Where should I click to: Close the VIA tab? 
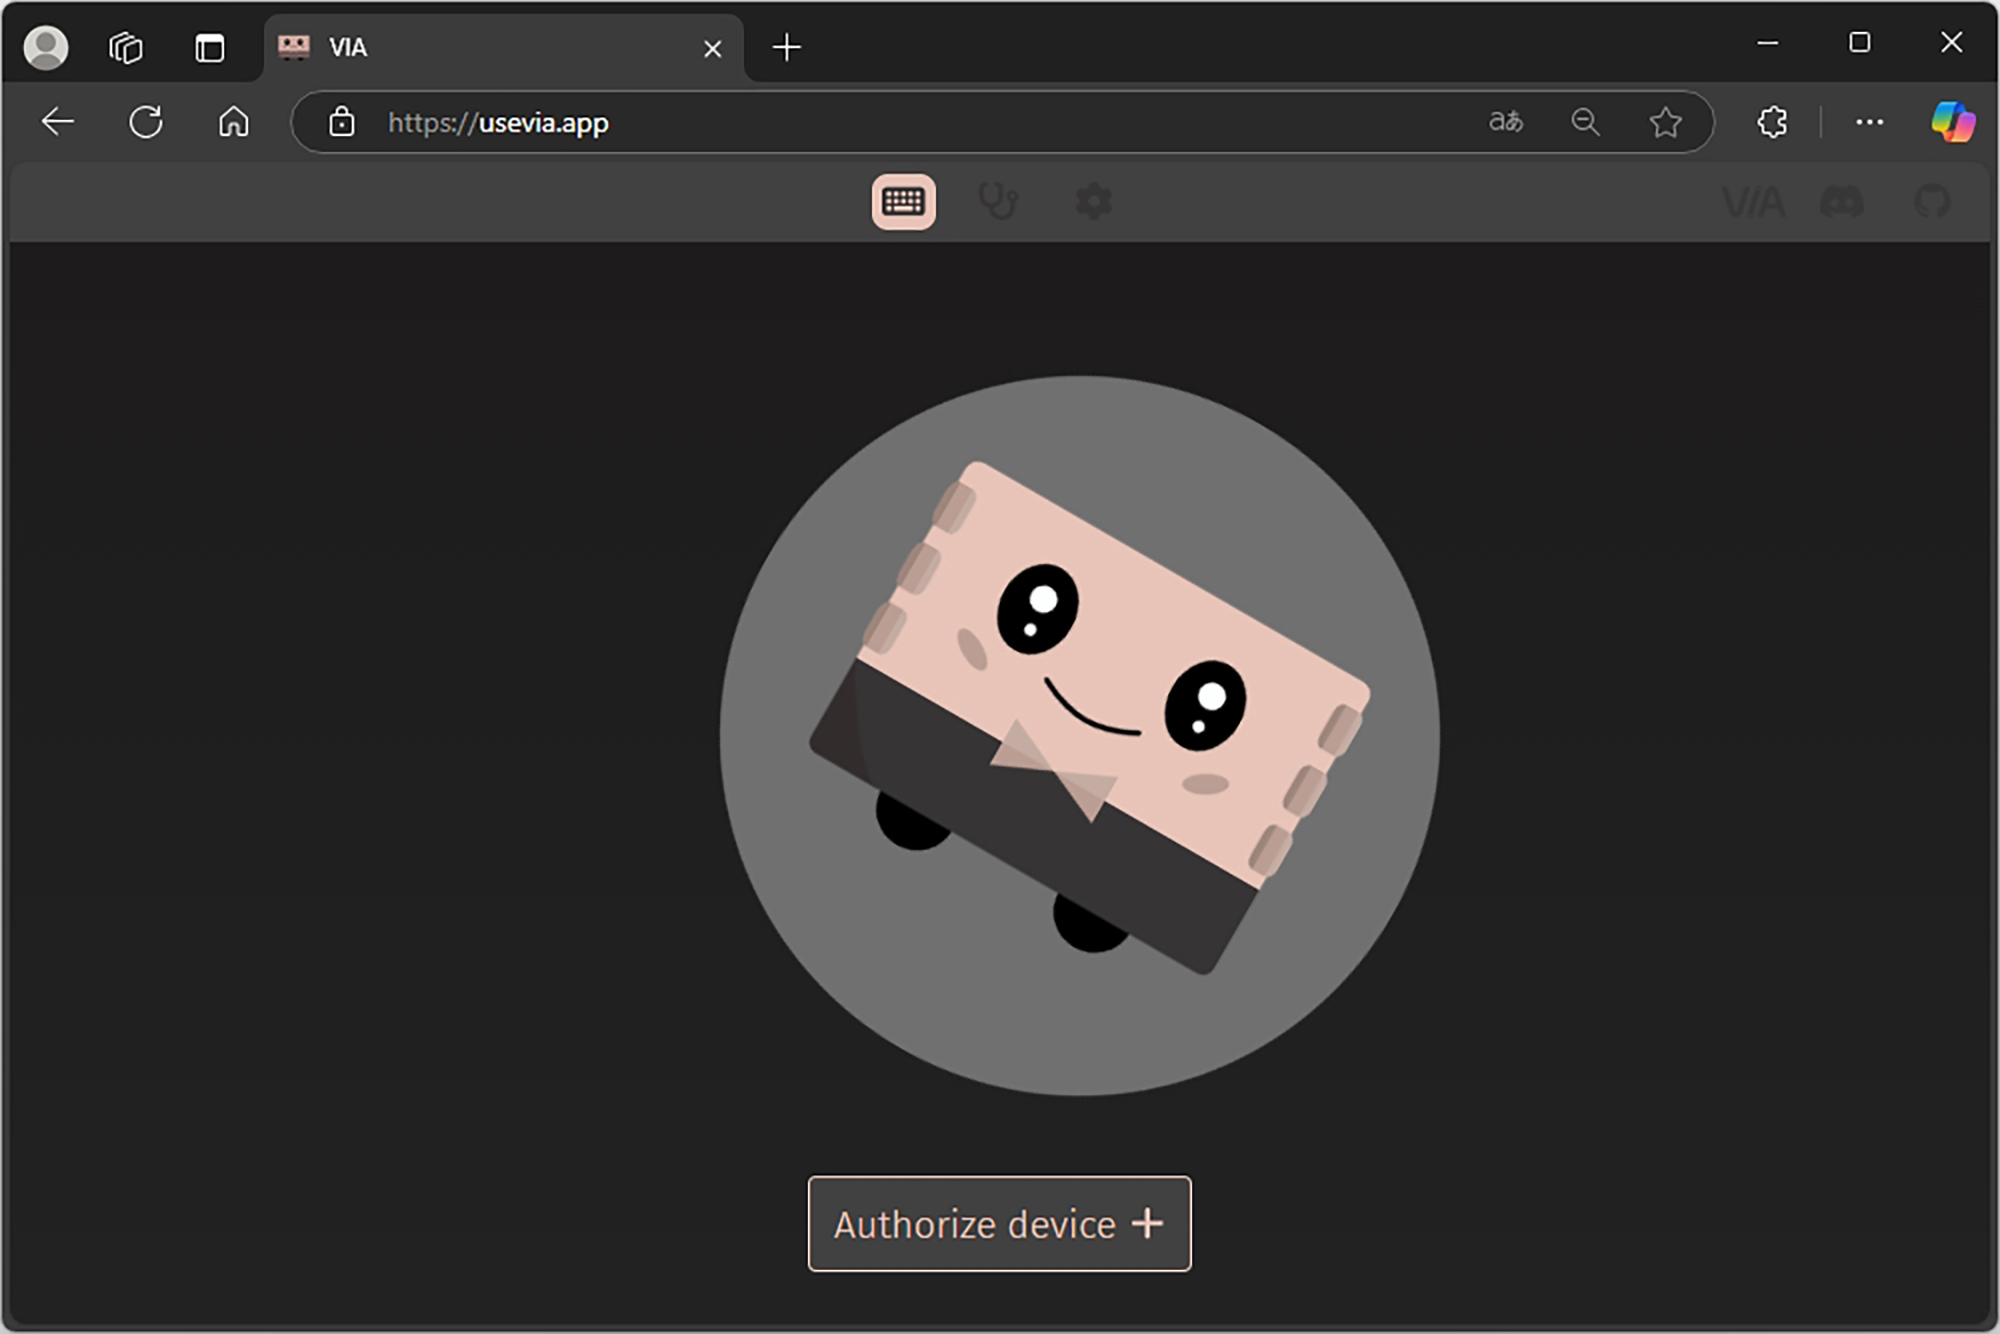coord(712,48)
